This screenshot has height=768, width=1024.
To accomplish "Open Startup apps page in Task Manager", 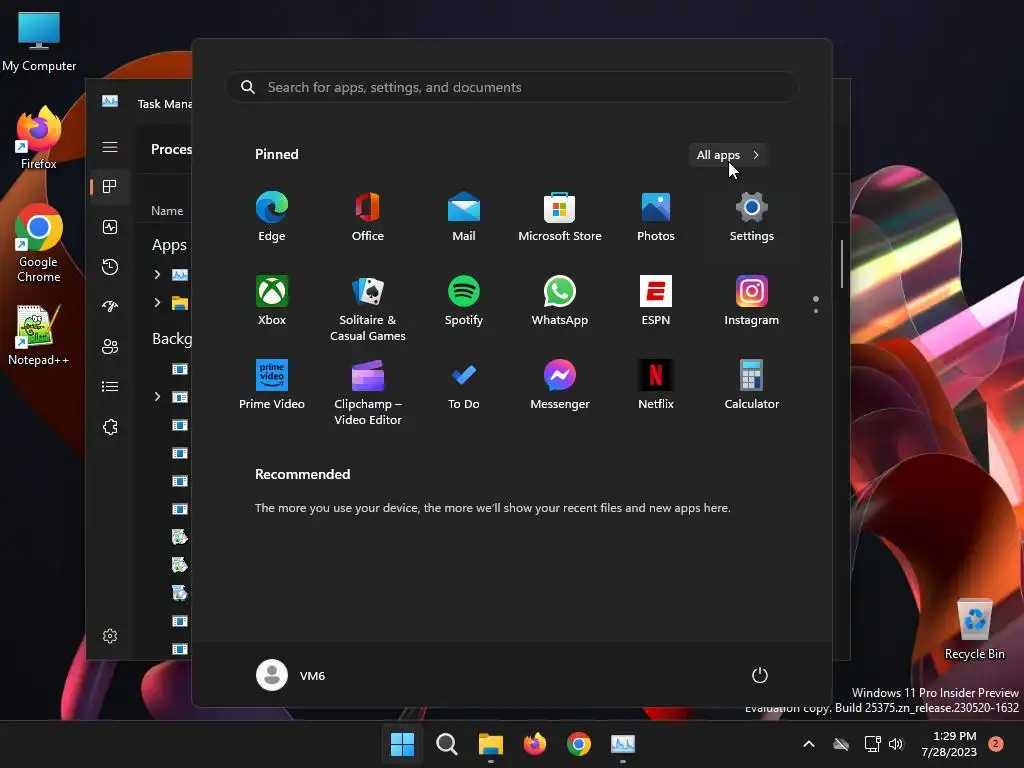I will [x=110, y=306].
